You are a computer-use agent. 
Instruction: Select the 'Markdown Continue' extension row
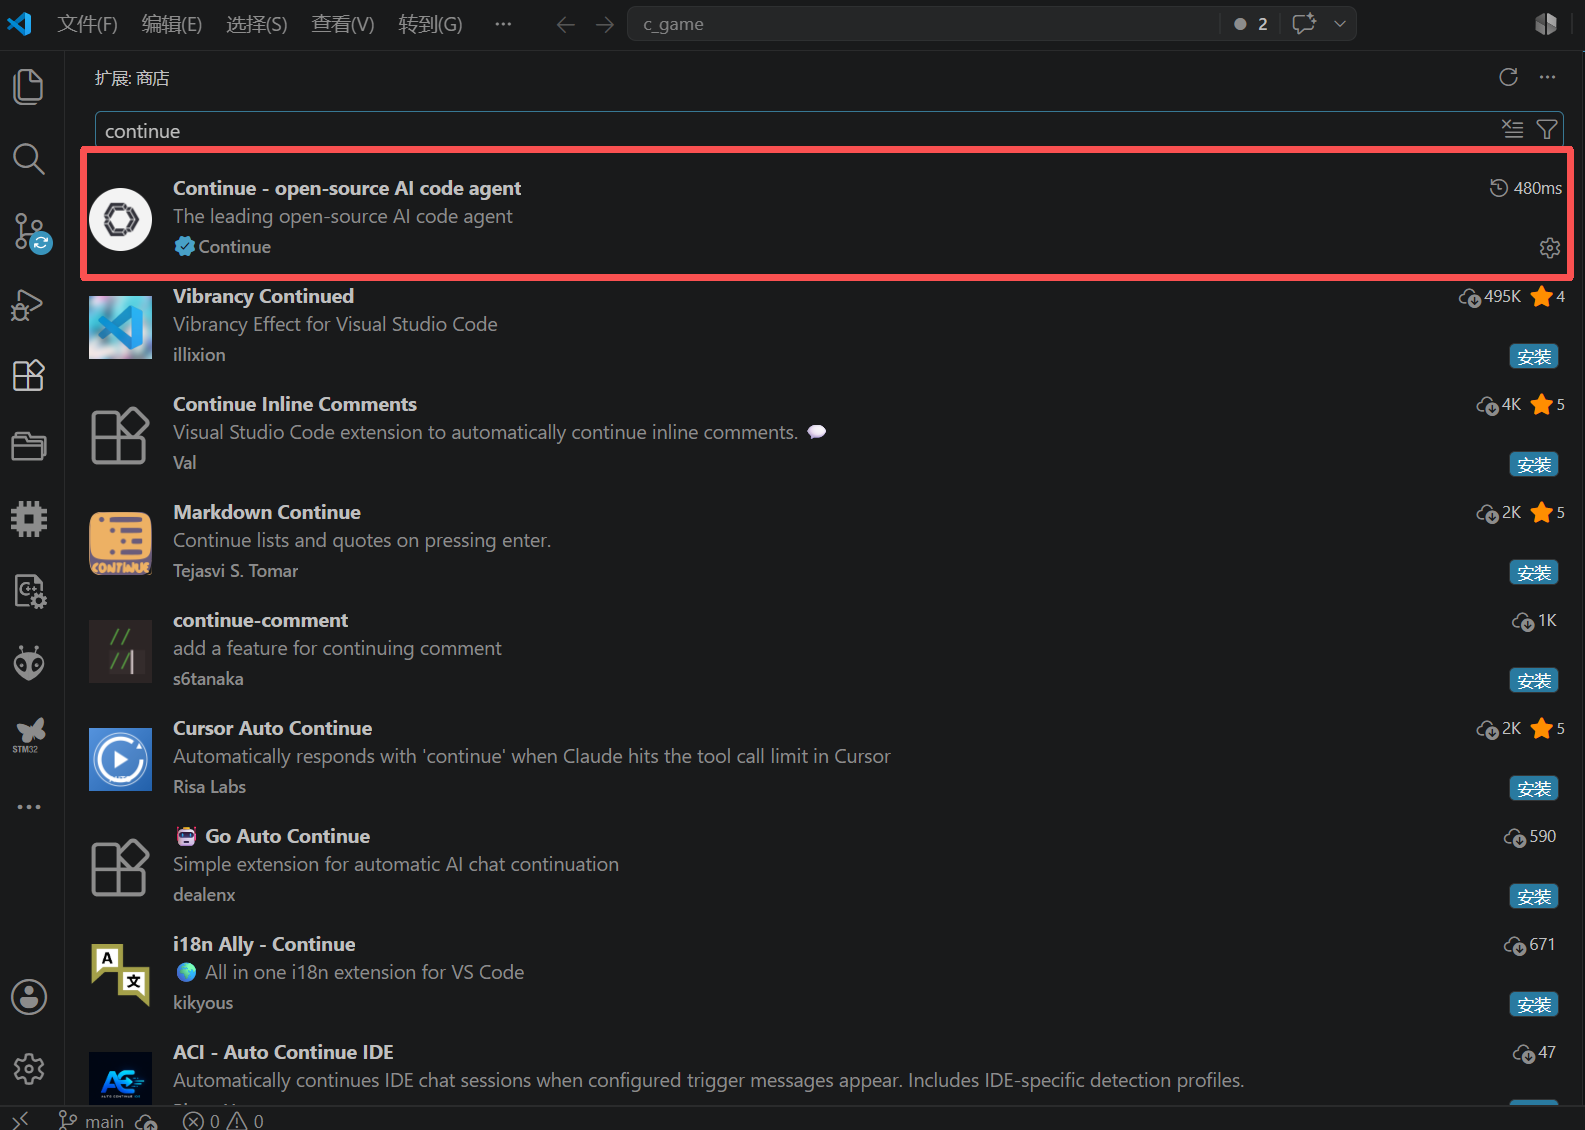point(823,542)
